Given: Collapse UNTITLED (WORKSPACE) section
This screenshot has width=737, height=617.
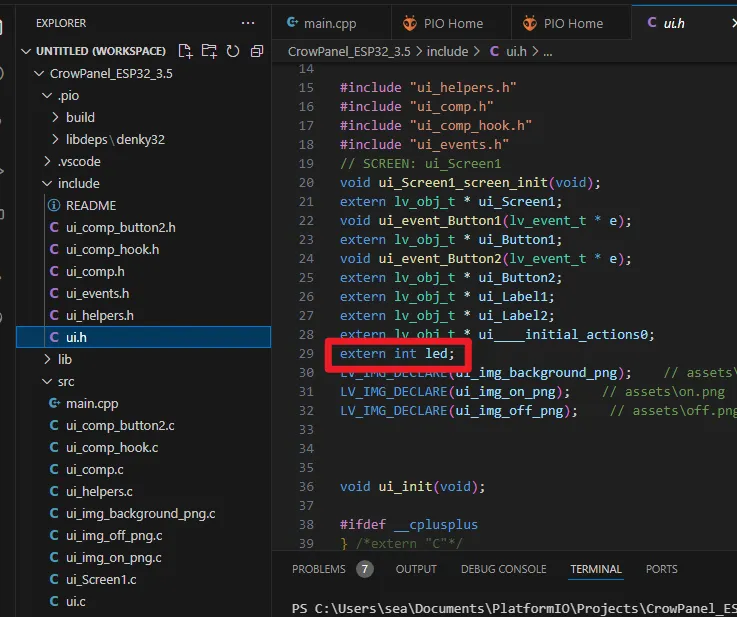Looking at the screenshot, I should tap(26, 51).
